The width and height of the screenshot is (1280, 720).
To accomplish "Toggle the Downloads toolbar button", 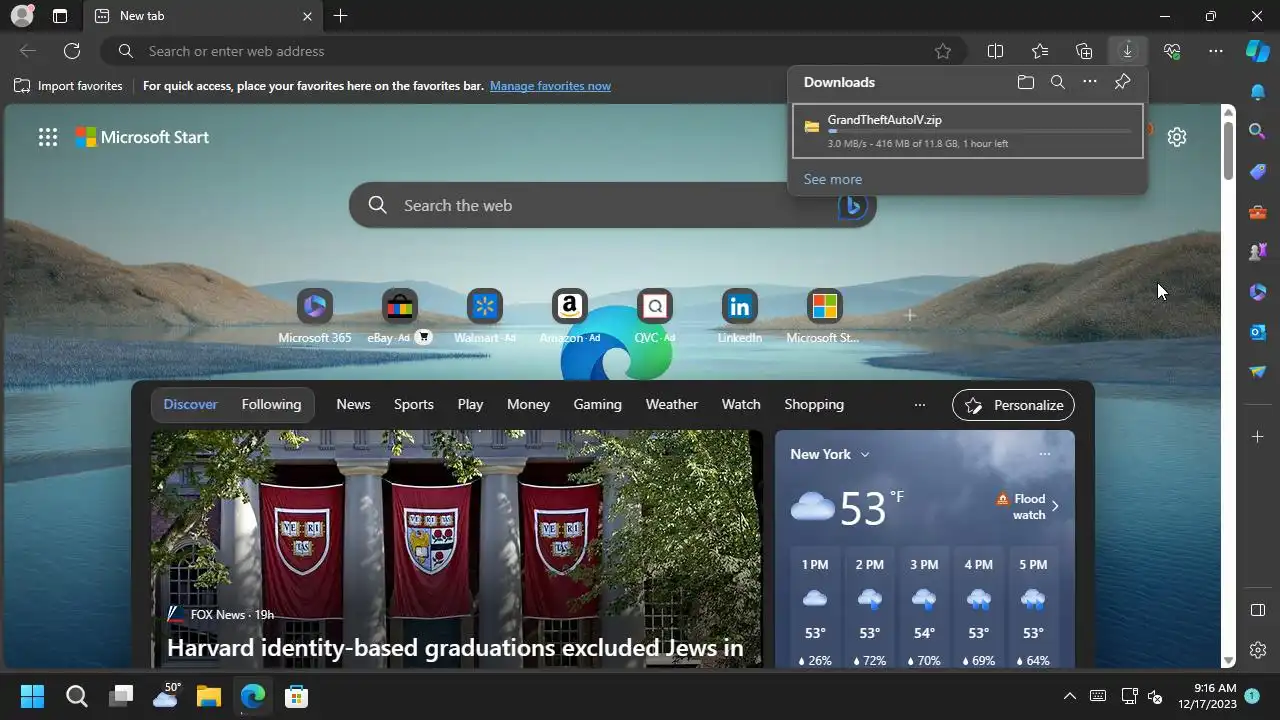I will coord(1127,51).
